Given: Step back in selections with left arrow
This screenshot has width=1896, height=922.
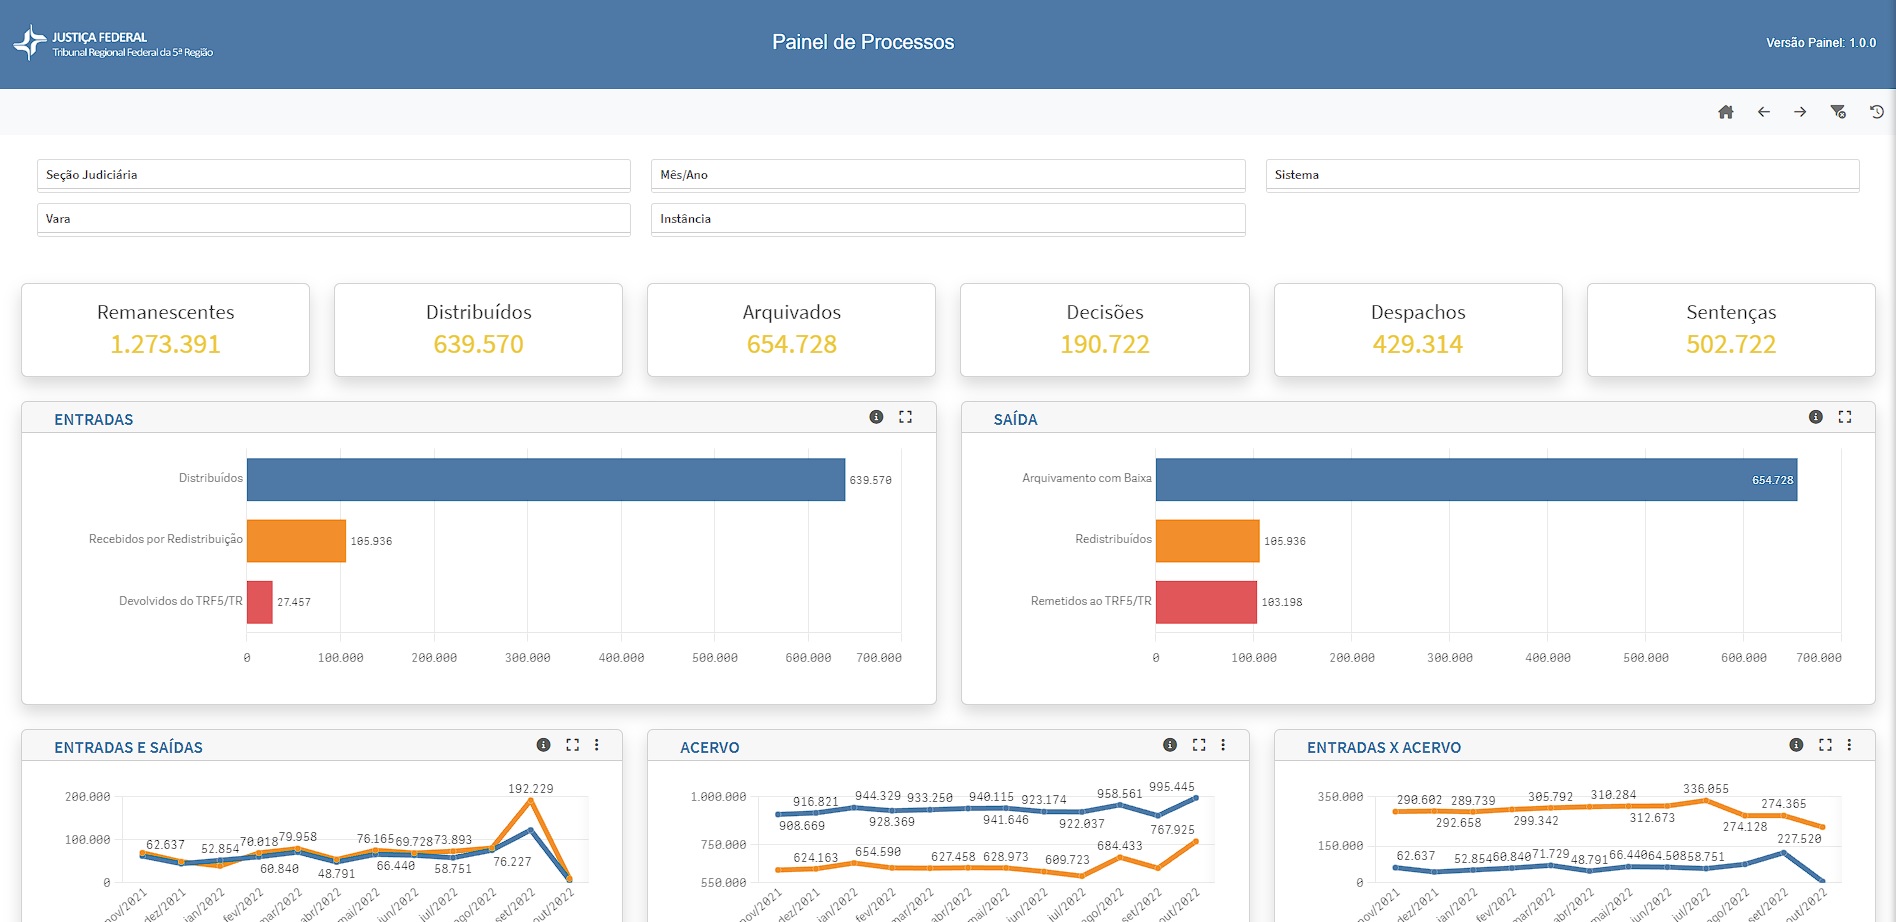Looking at the screenshot, I should tap(1764, 112).
